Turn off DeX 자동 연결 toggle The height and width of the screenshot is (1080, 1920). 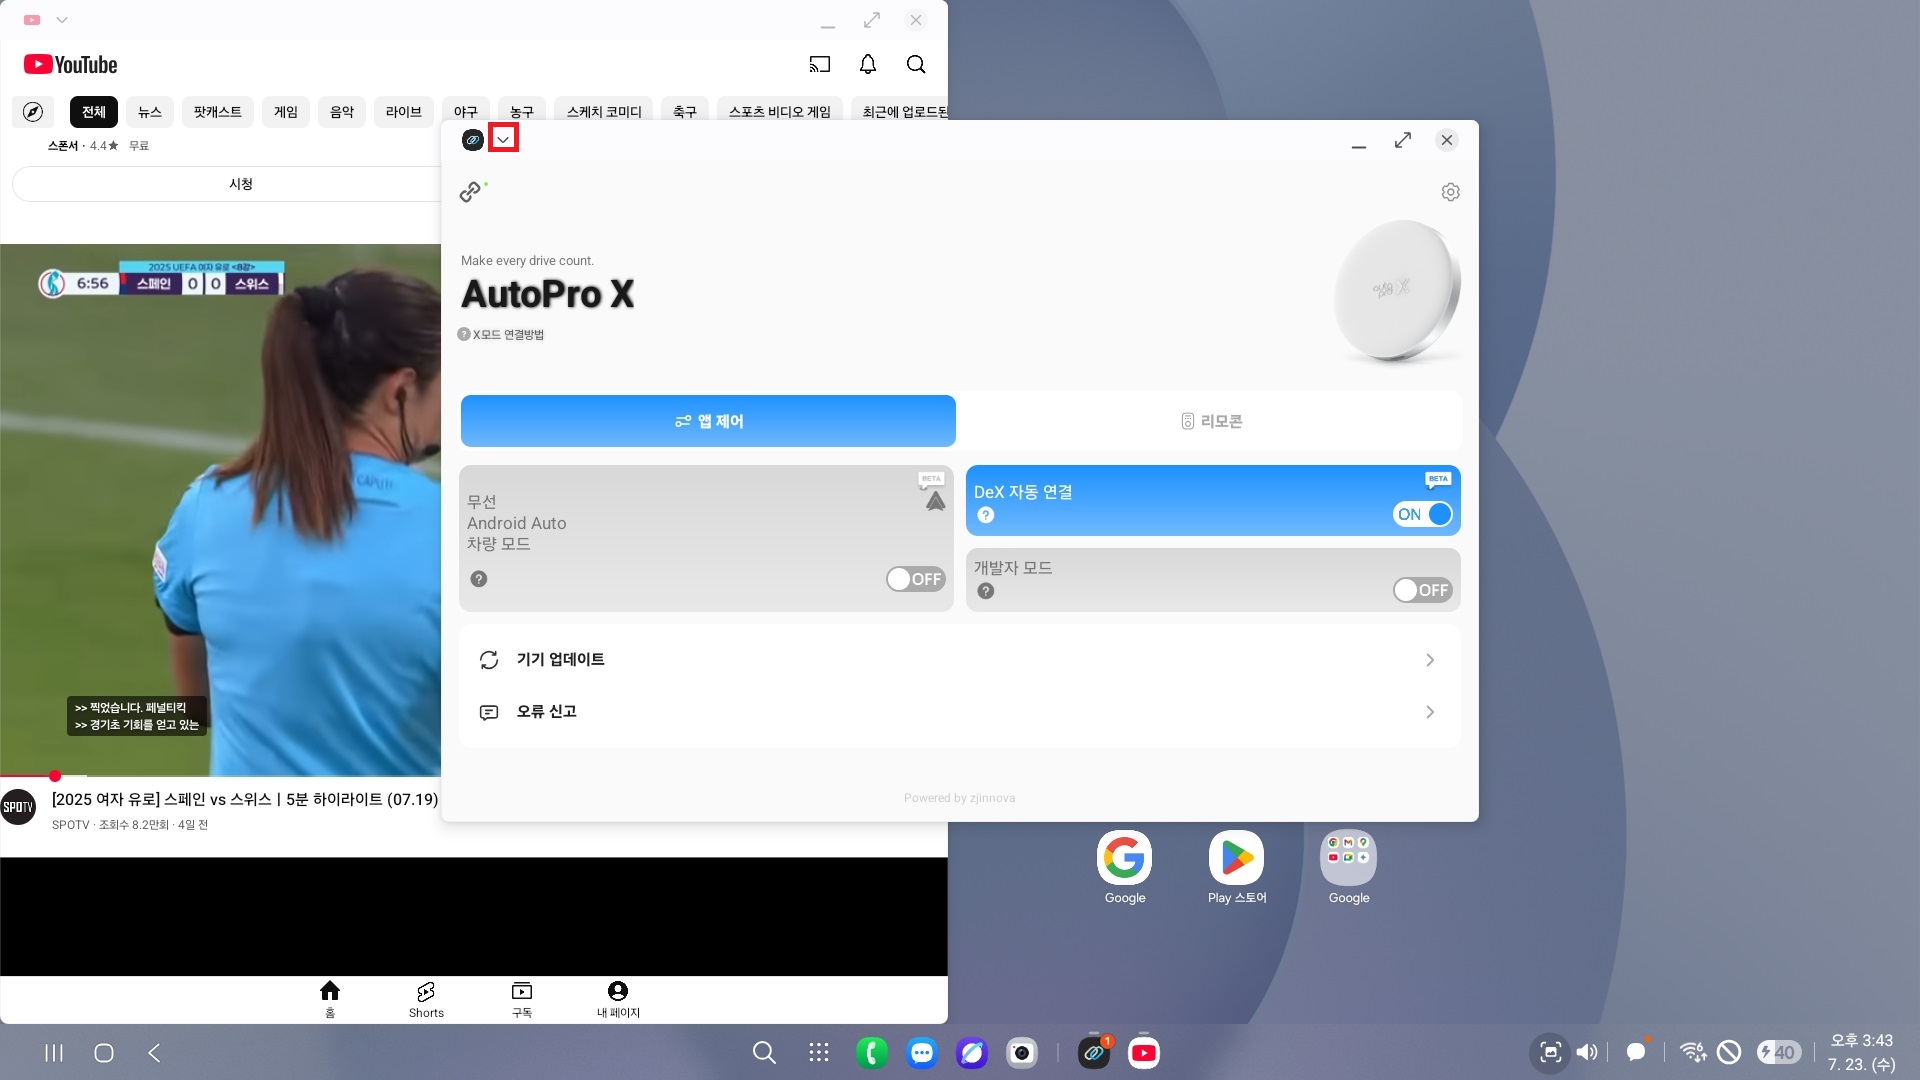pyautogui.click(x=1422, y=514)
